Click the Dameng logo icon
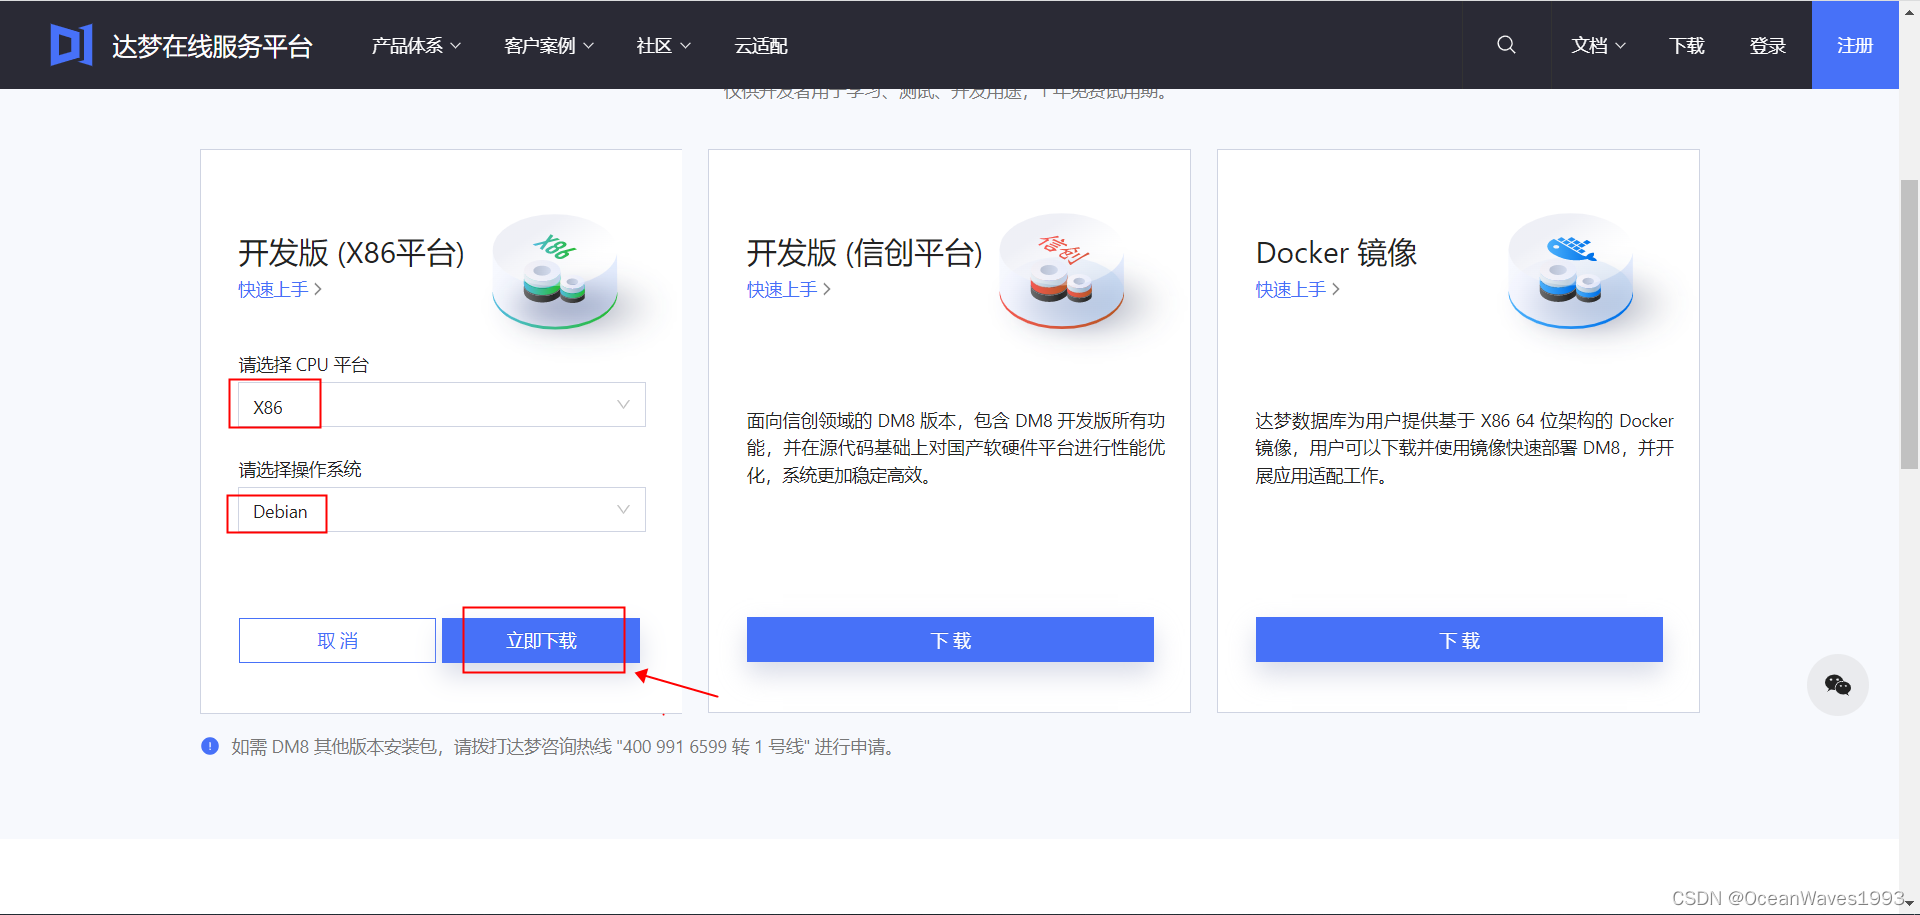 (x=71, y=44)
